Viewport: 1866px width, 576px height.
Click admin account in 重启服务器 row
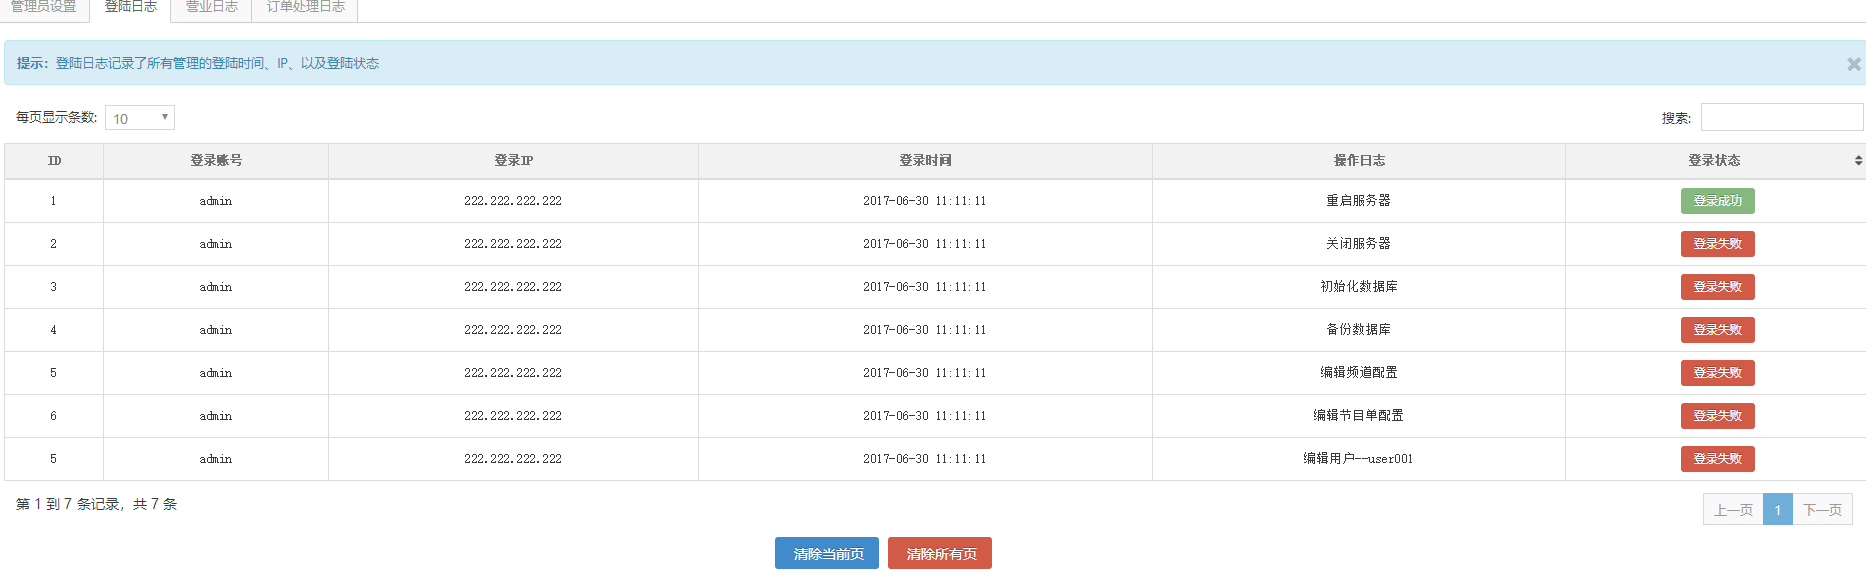tap(216, 201)
